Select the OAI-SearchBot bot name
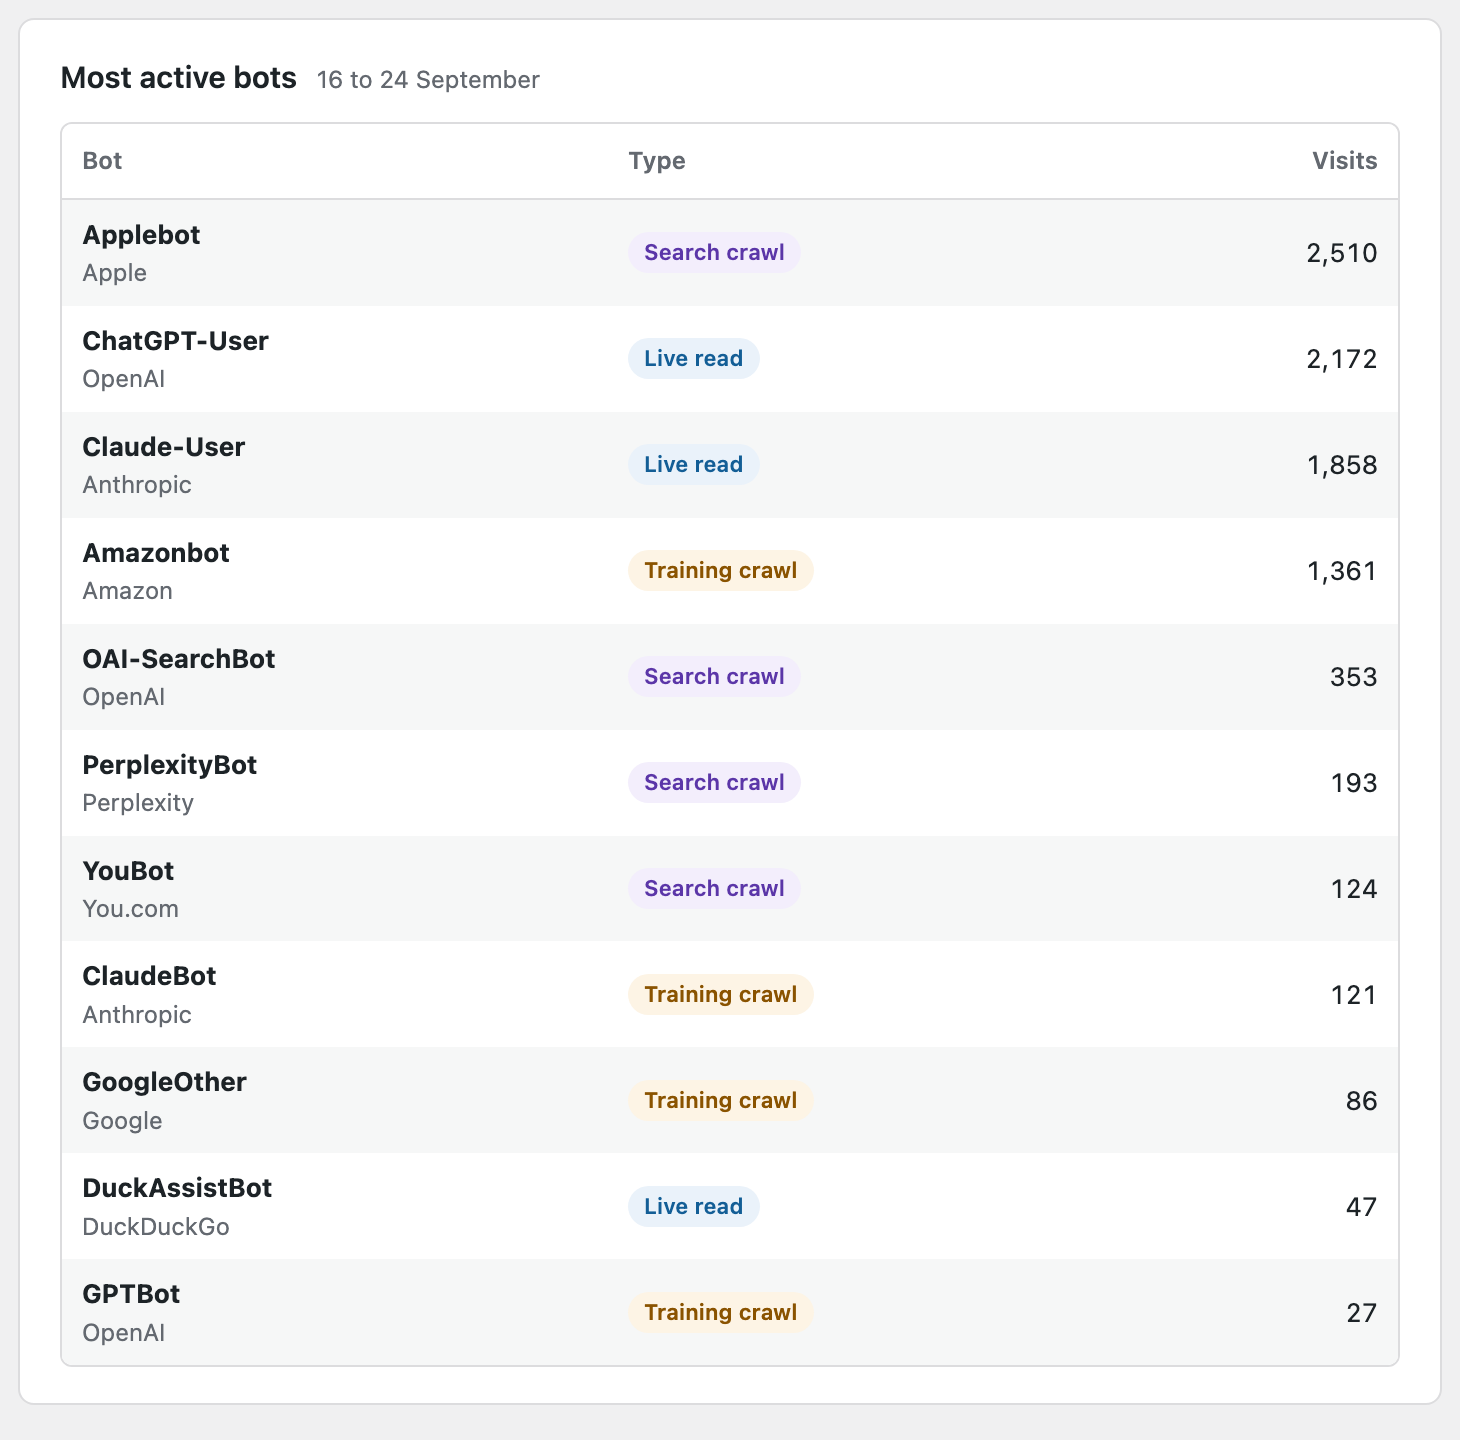 coord(178,659)
